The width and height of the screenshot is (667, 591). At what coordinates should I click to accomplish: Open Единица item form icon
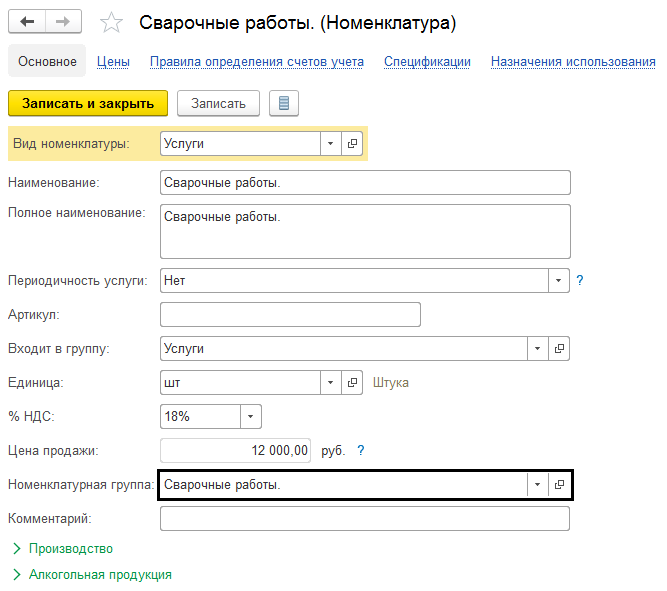click(x=352, y=383)
